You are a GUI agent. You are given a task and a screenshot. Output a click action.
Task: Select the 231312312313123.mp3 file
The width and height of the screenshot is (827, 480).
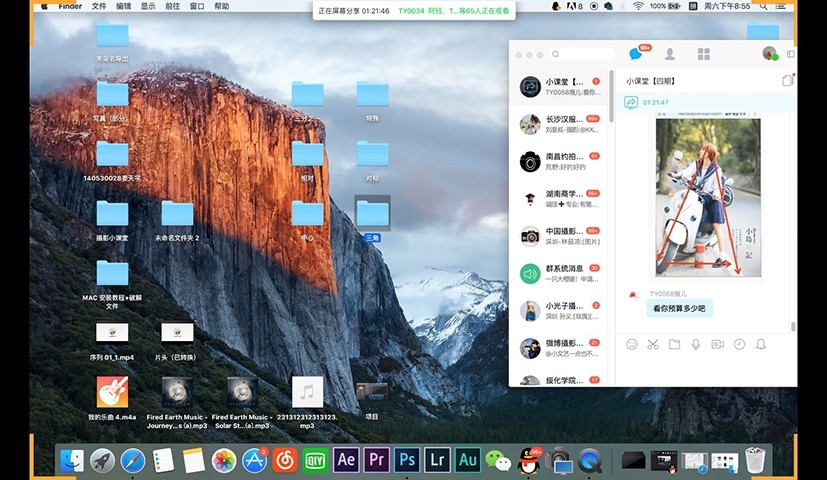[307, 402]
